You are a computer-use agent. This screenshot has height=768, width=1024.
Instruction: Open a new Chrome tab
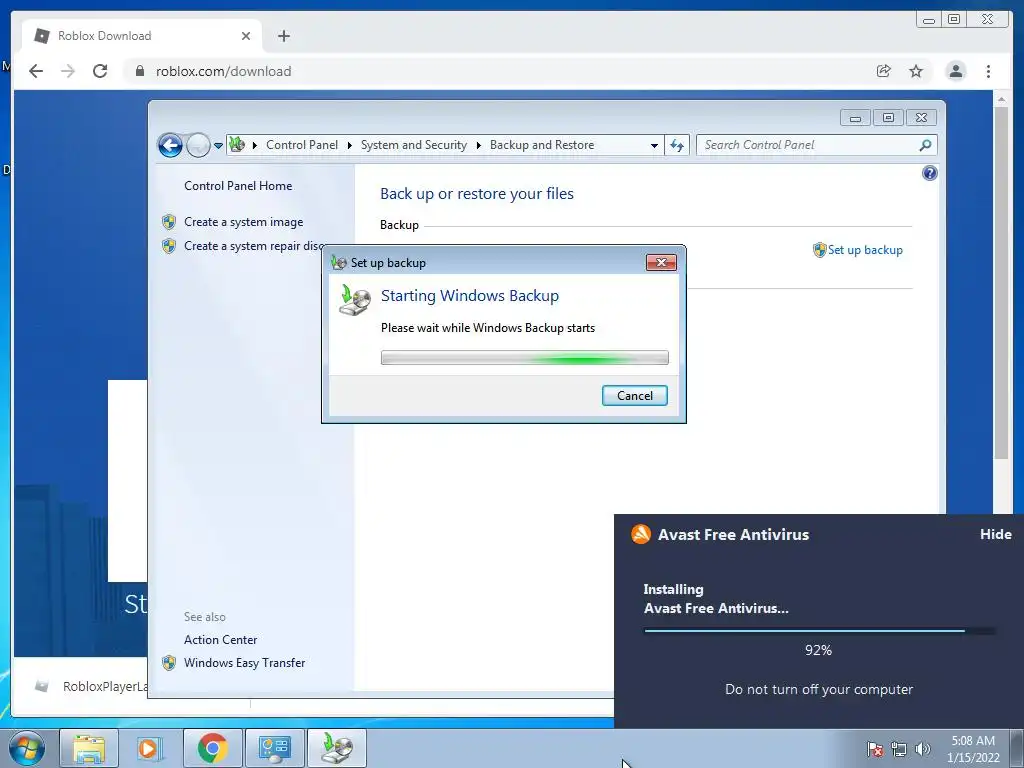click(x=283, y=36)
